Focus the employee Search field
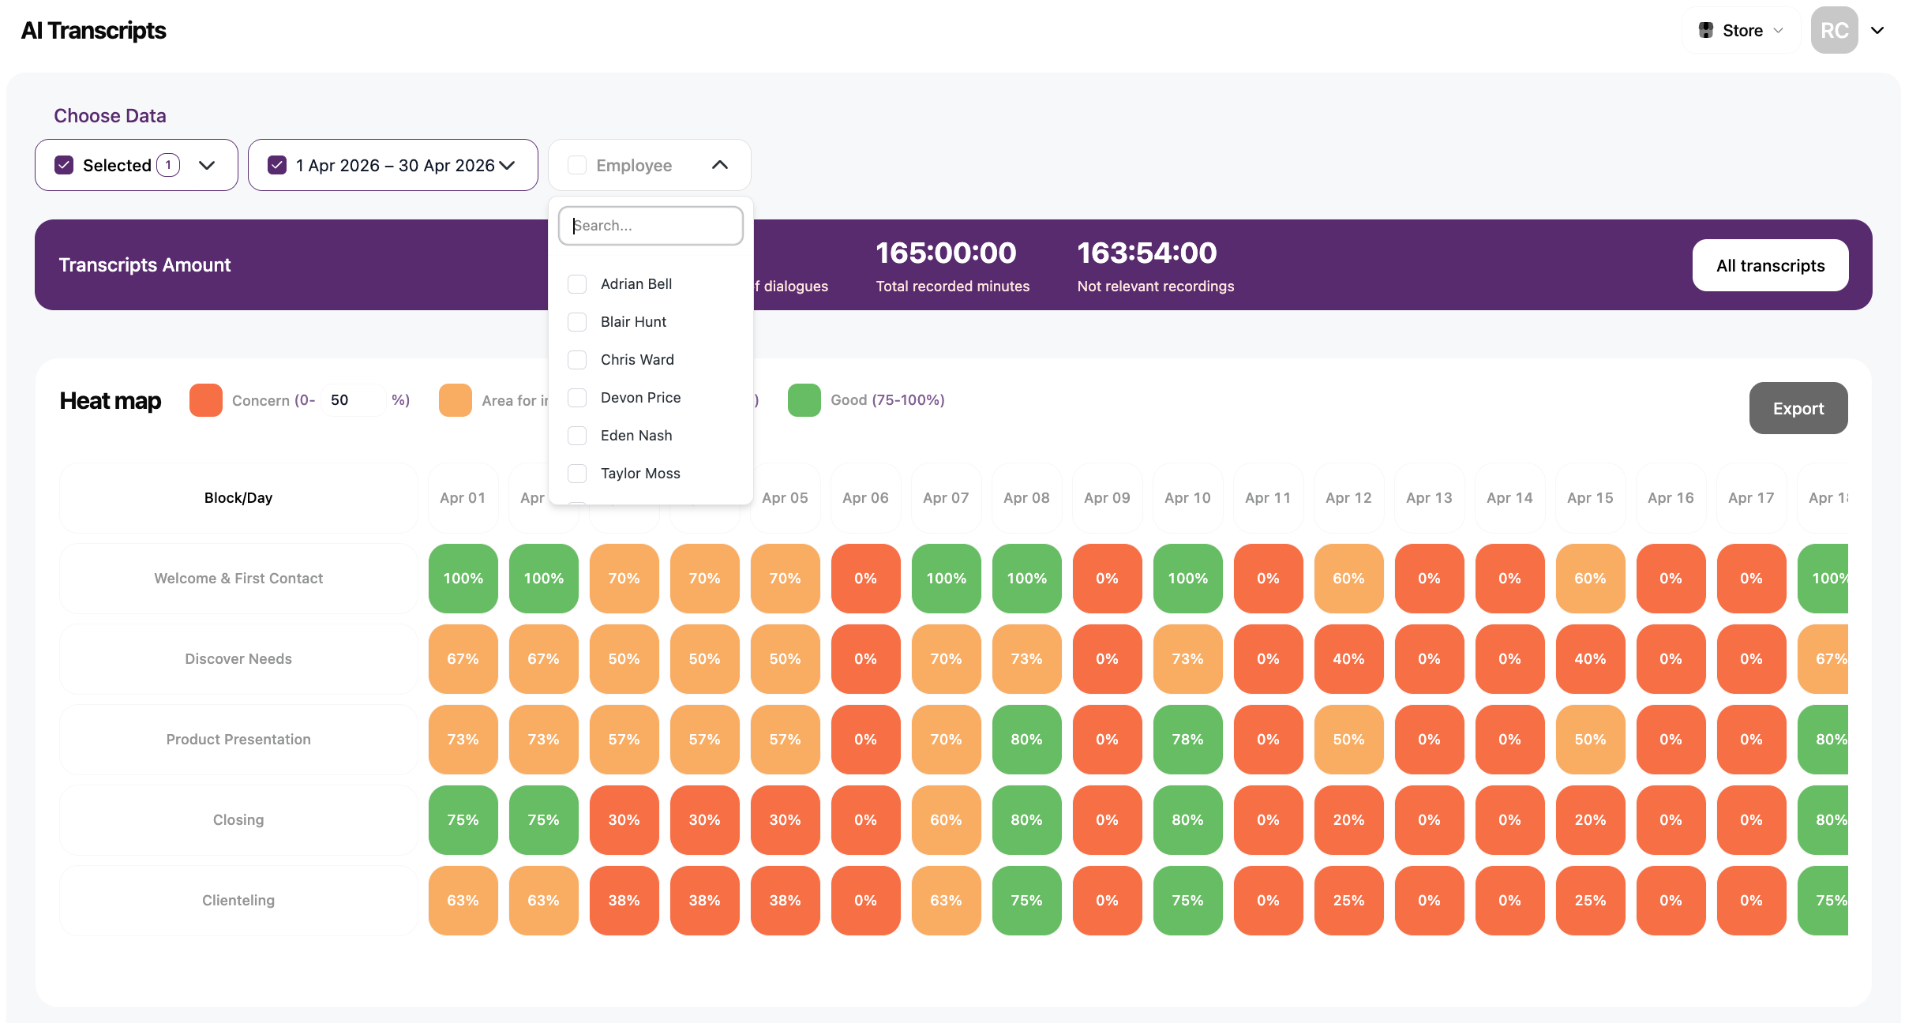The image size is (1920, 1023). point(650,226)
